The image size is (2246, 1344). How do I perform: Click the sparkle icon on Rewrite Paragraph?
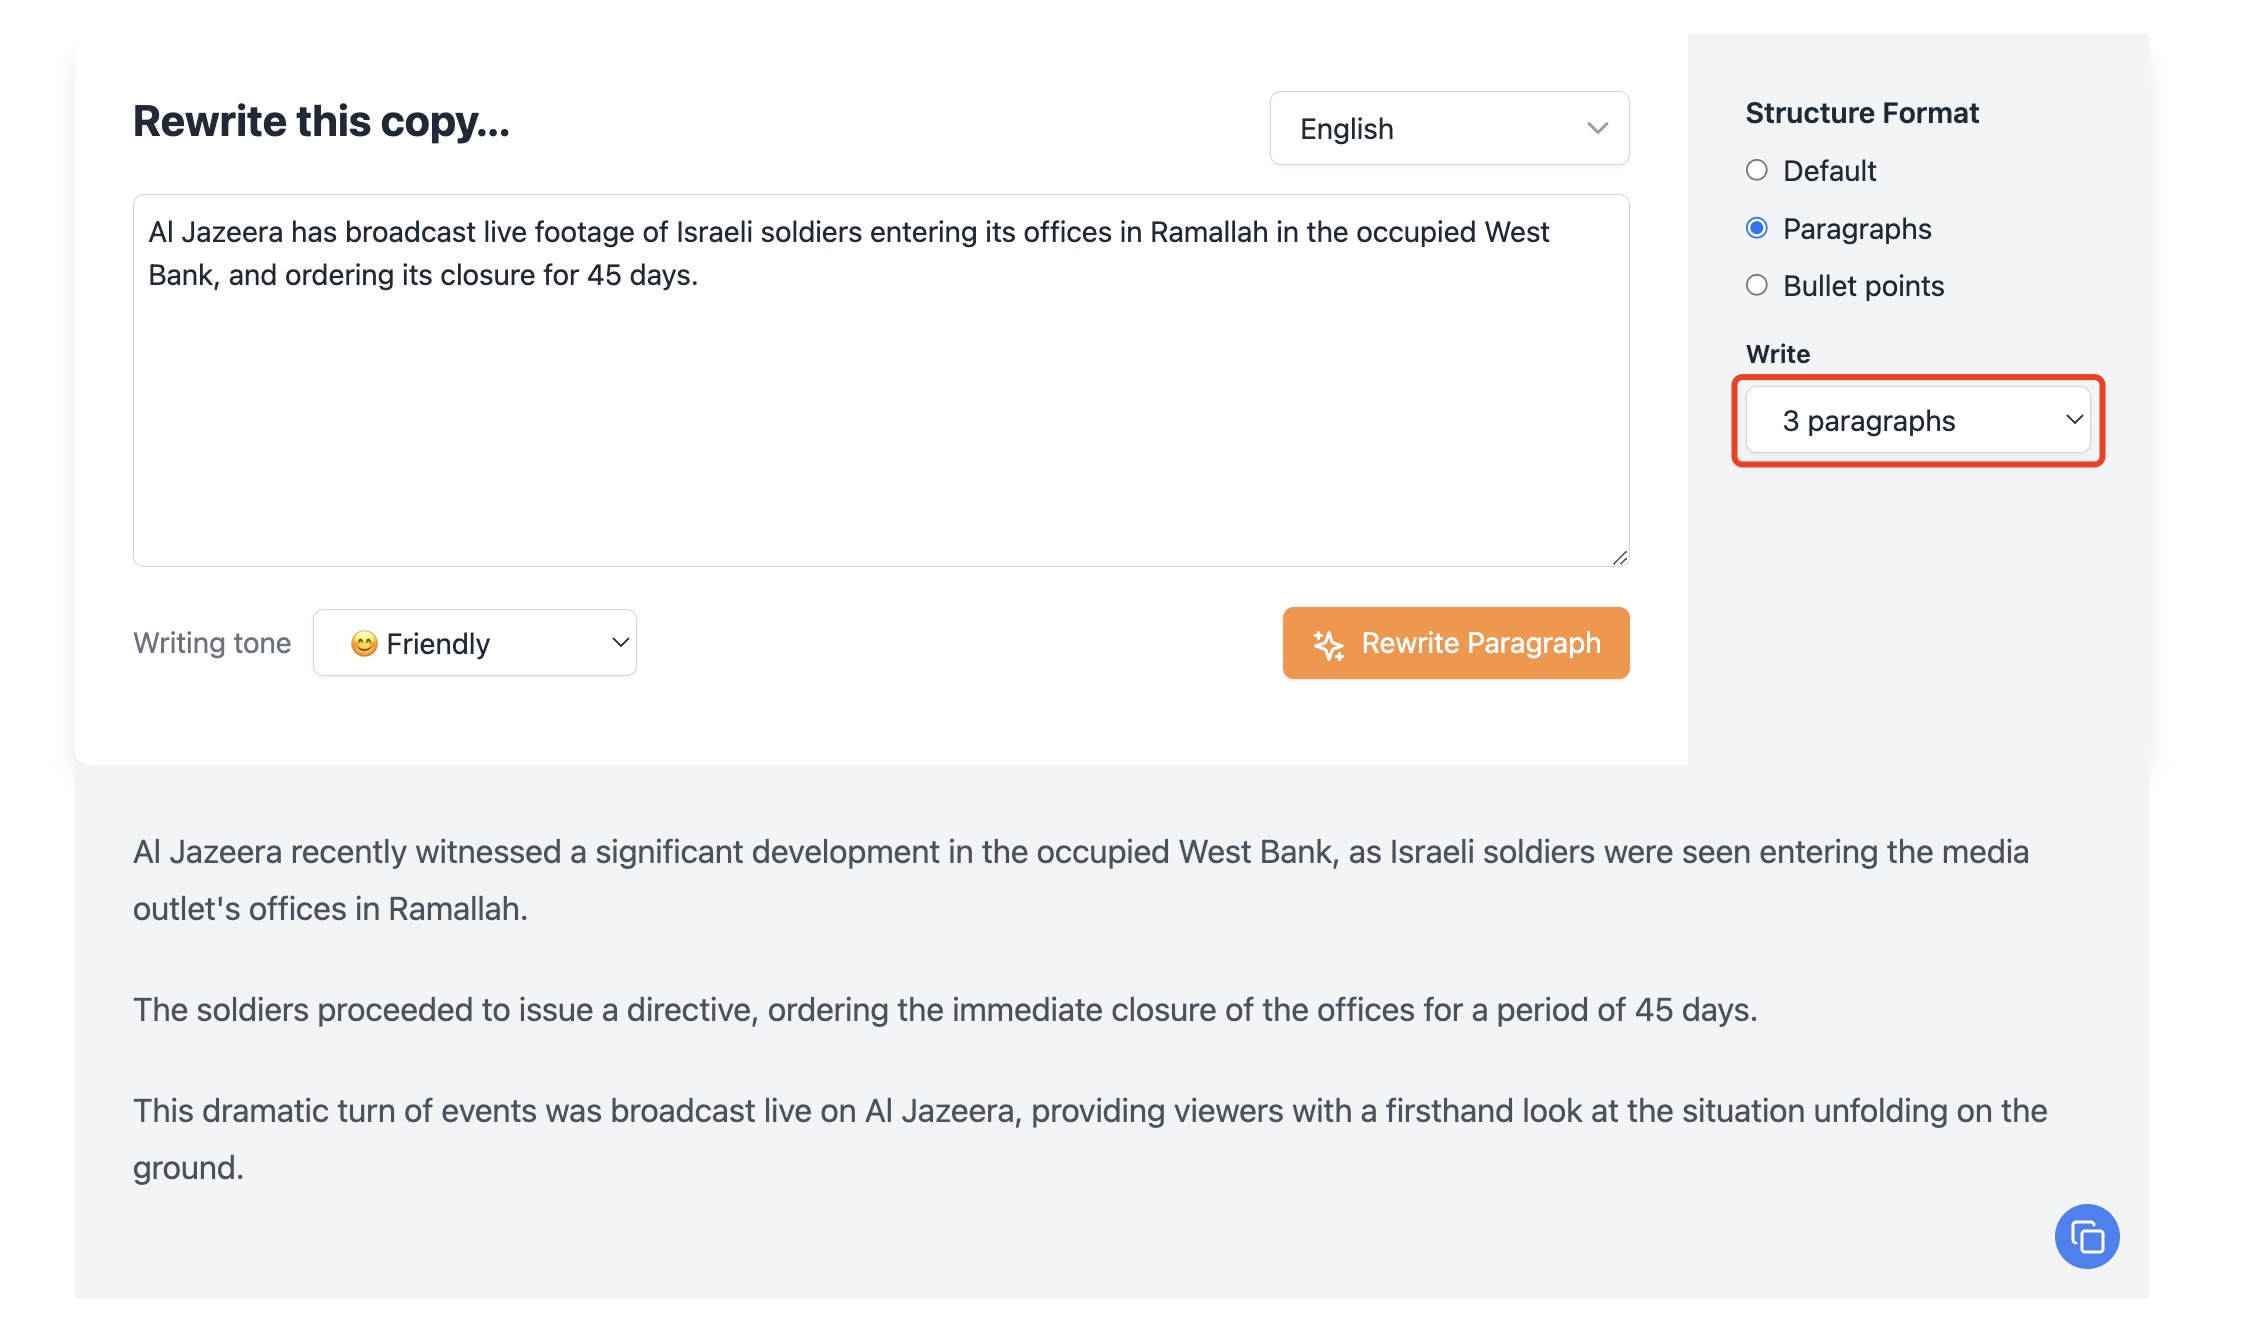(1328, 644)
